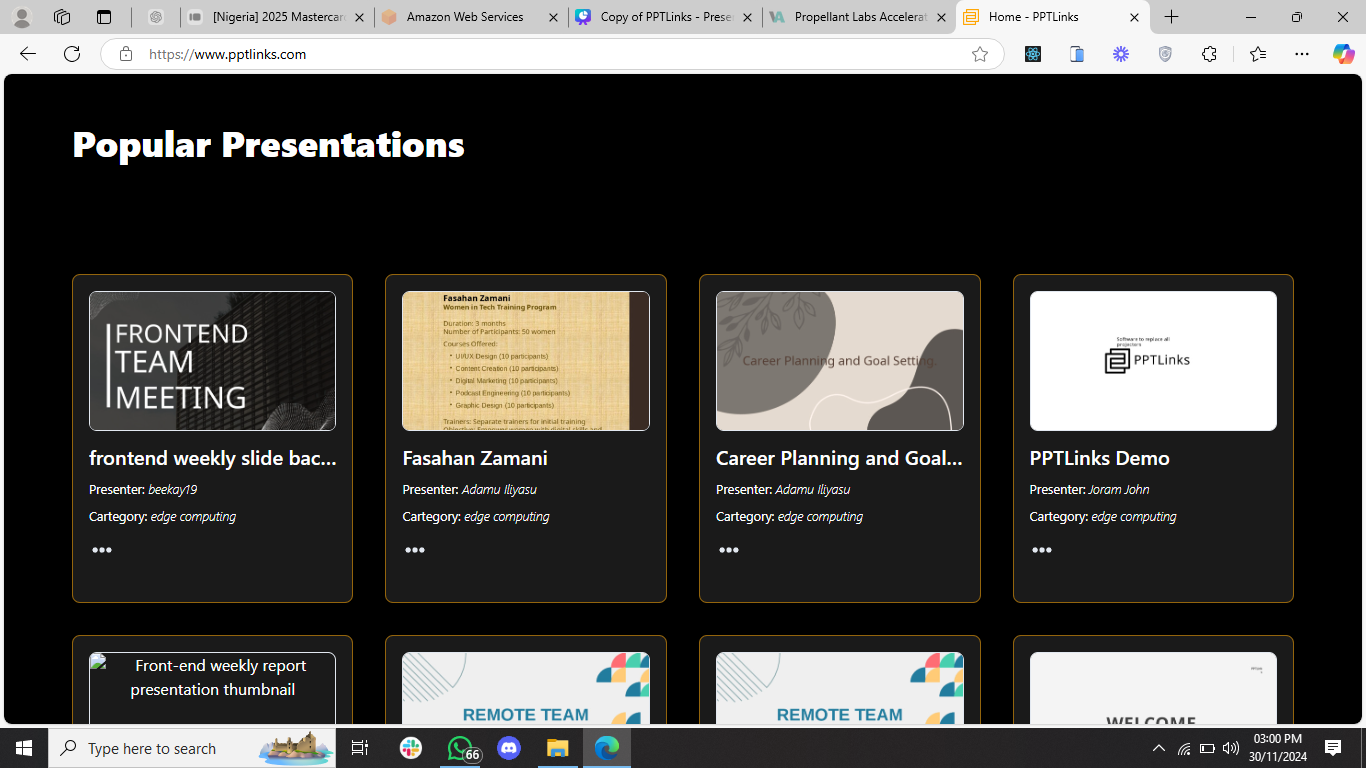Show hidden system tray icons
The image size is (1366, 768).
(x=1159, y=748)
